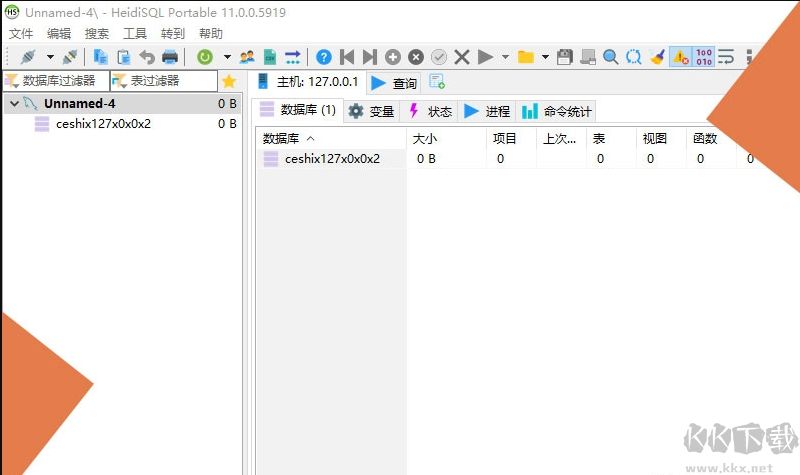Switch to the 变量 tab

pyautogui.click(x=371, y=111)
